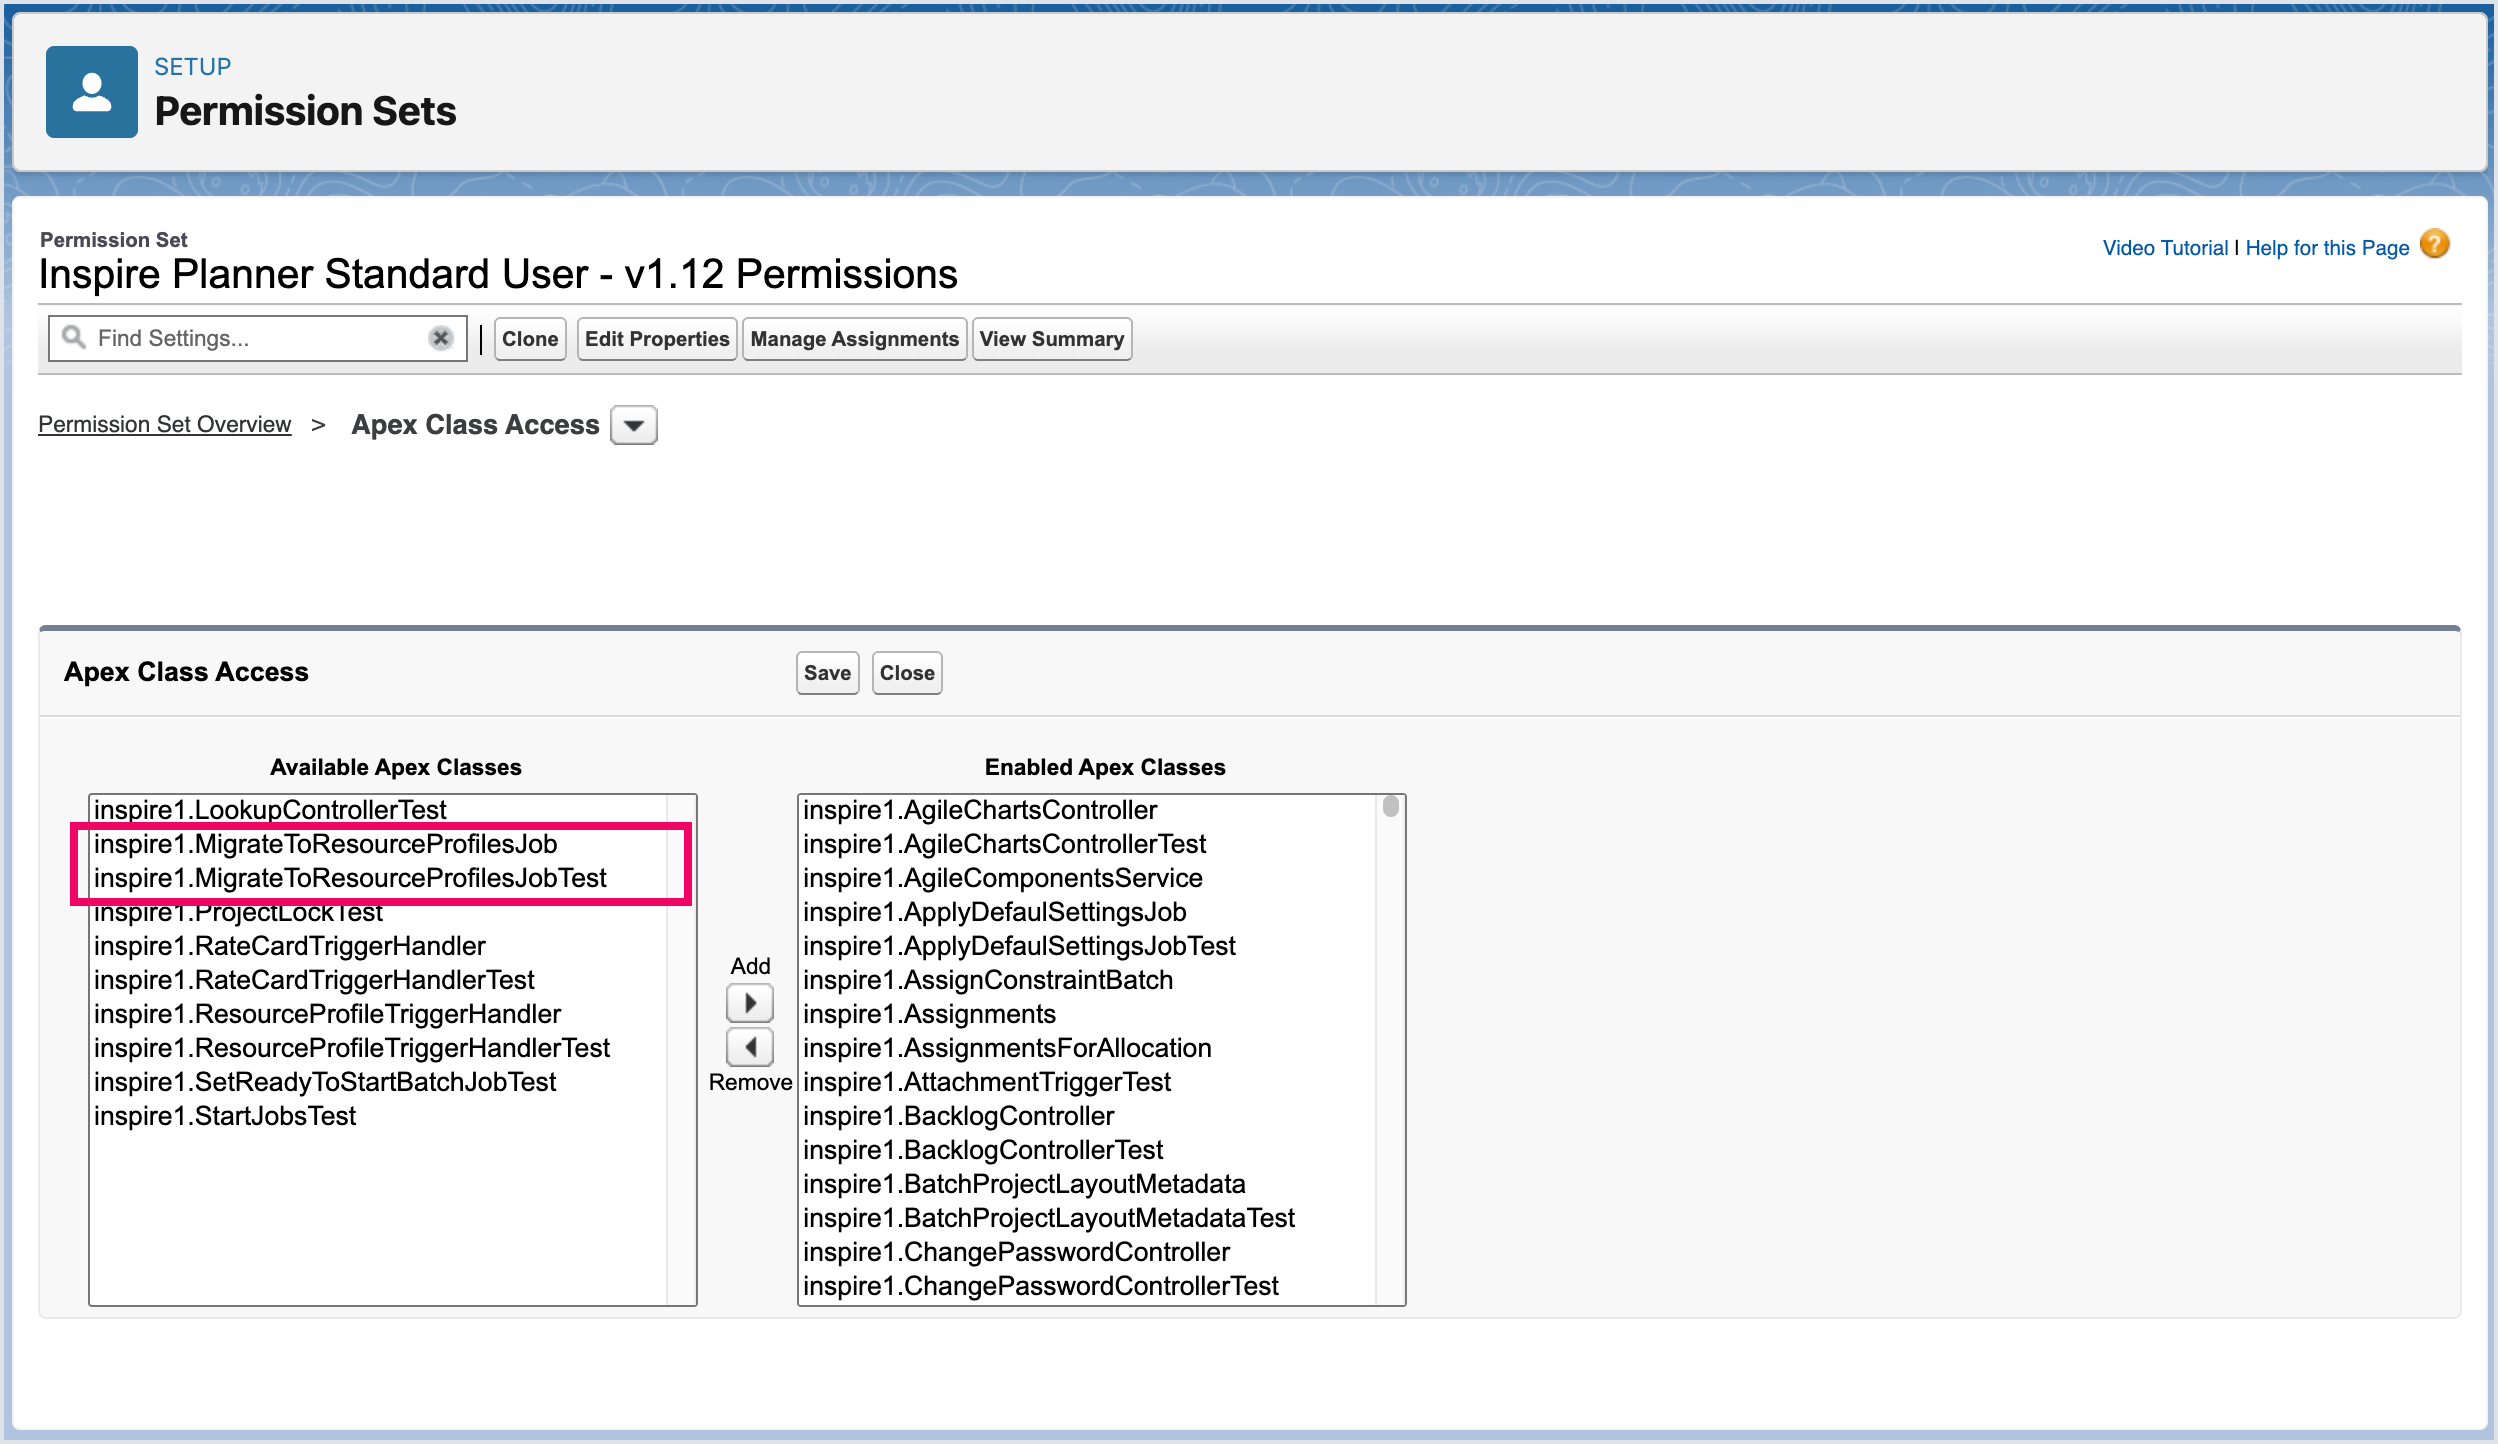The width and height of the screenshot is (2498, 1444).
Task: Select inspire1.AgileChartsController in enabled list
Action: coord(1088,810)
